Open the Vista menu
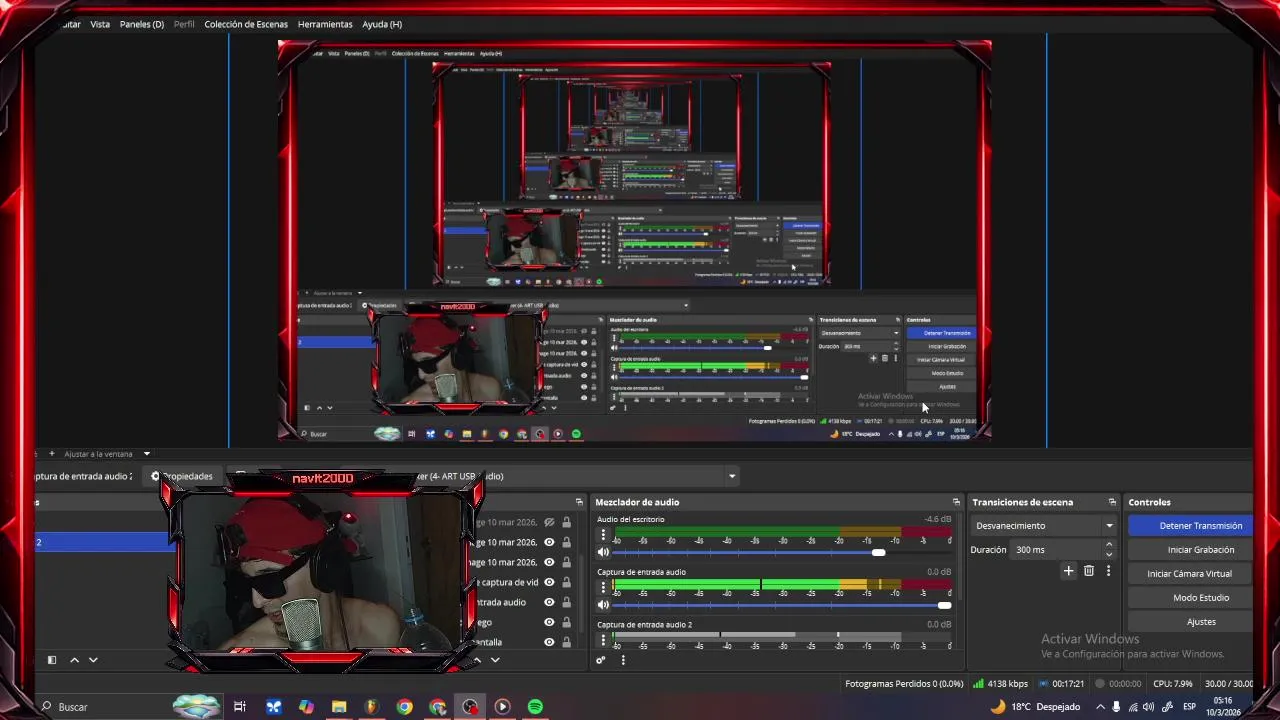This screenshot has width=1280, height=720. (x=100, y=24)
